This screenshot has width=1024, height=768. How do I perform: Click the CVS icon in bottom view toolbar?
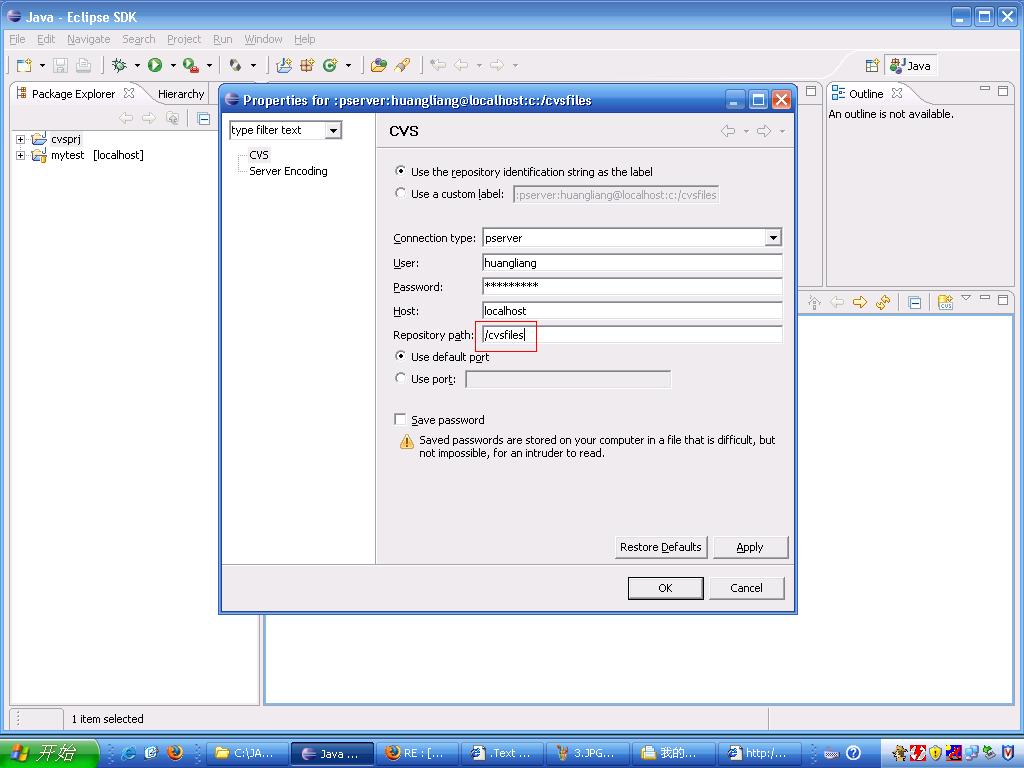point(945,302)
